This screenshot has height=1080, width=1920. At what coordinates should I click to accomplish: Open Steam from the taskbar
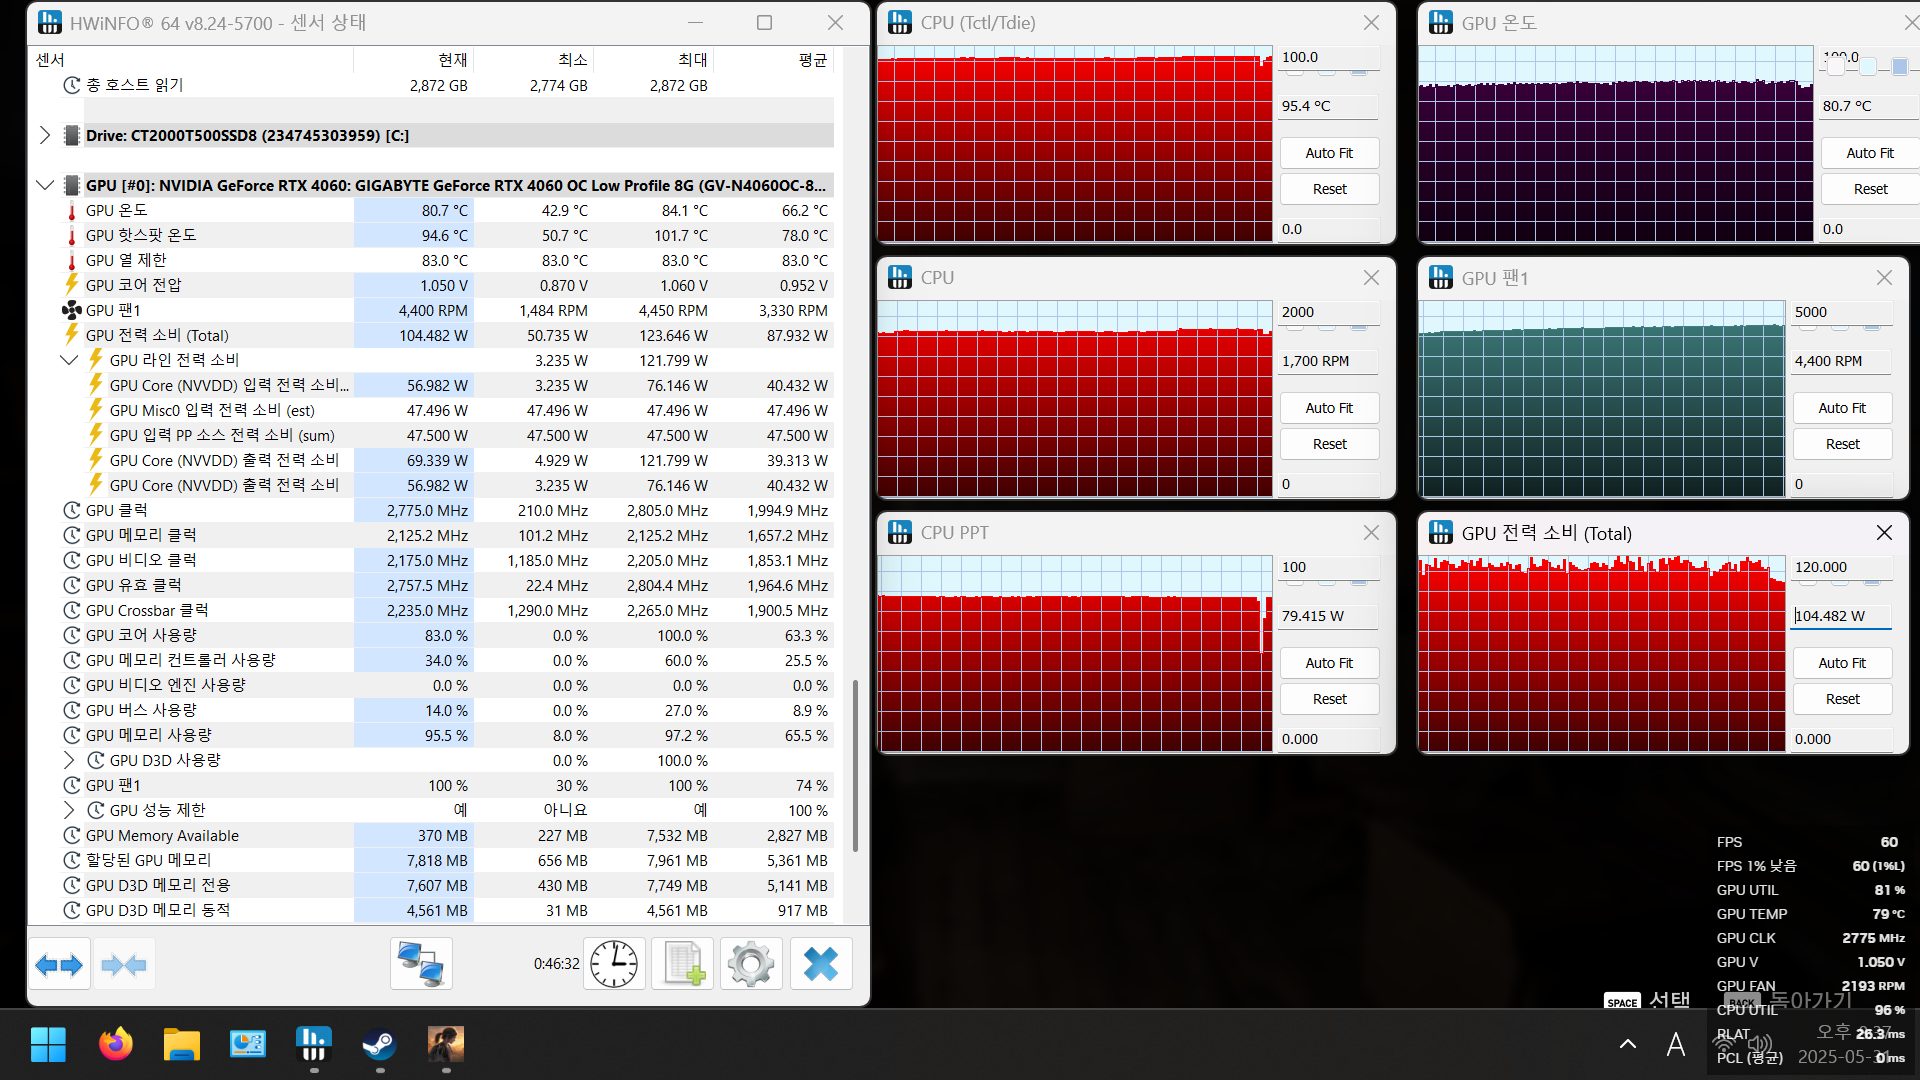click(379, 1045)
